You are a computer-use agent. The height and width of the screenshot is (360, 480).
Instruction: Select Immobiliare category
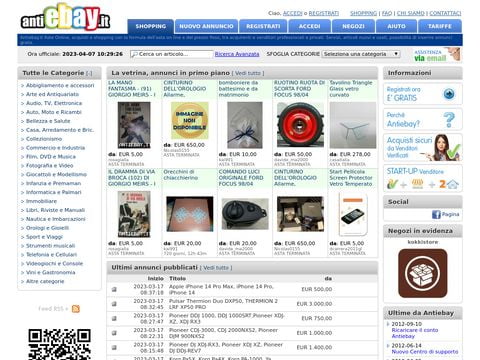(x=41, y=201)
